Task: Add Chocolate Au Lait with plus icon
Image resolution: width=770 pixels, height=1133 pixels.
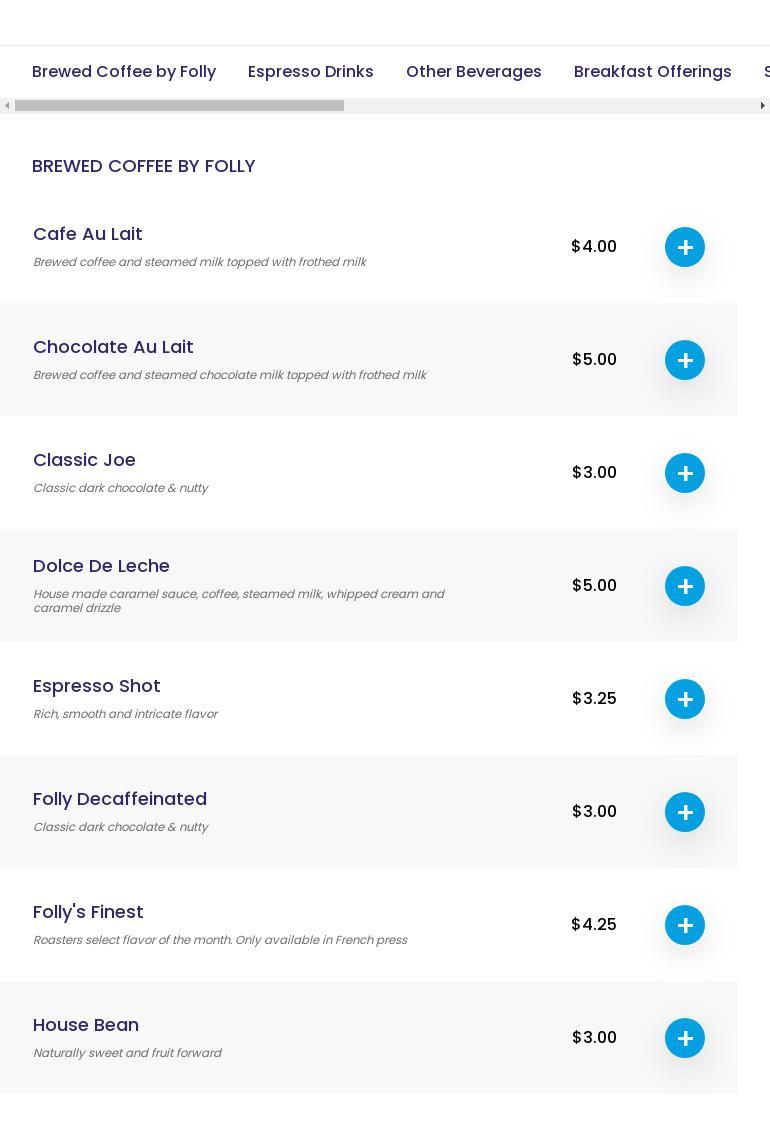Action: click(x=685, y=360)
